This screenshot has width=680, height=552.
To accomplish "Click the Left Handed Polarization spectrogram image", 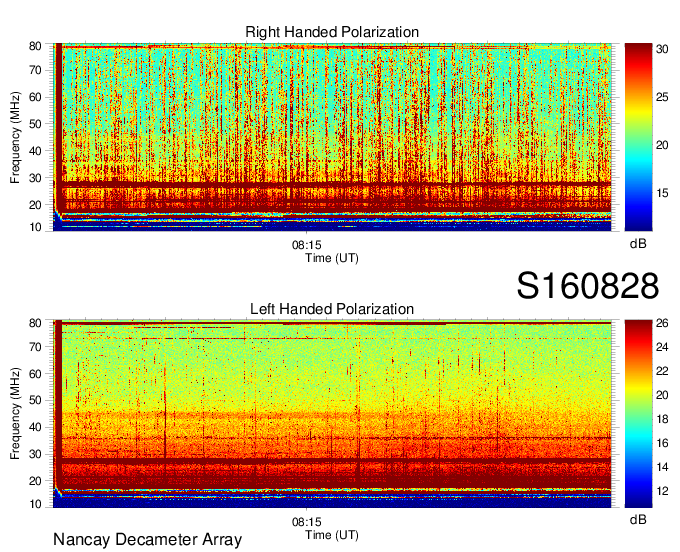I will click(332, 414).
